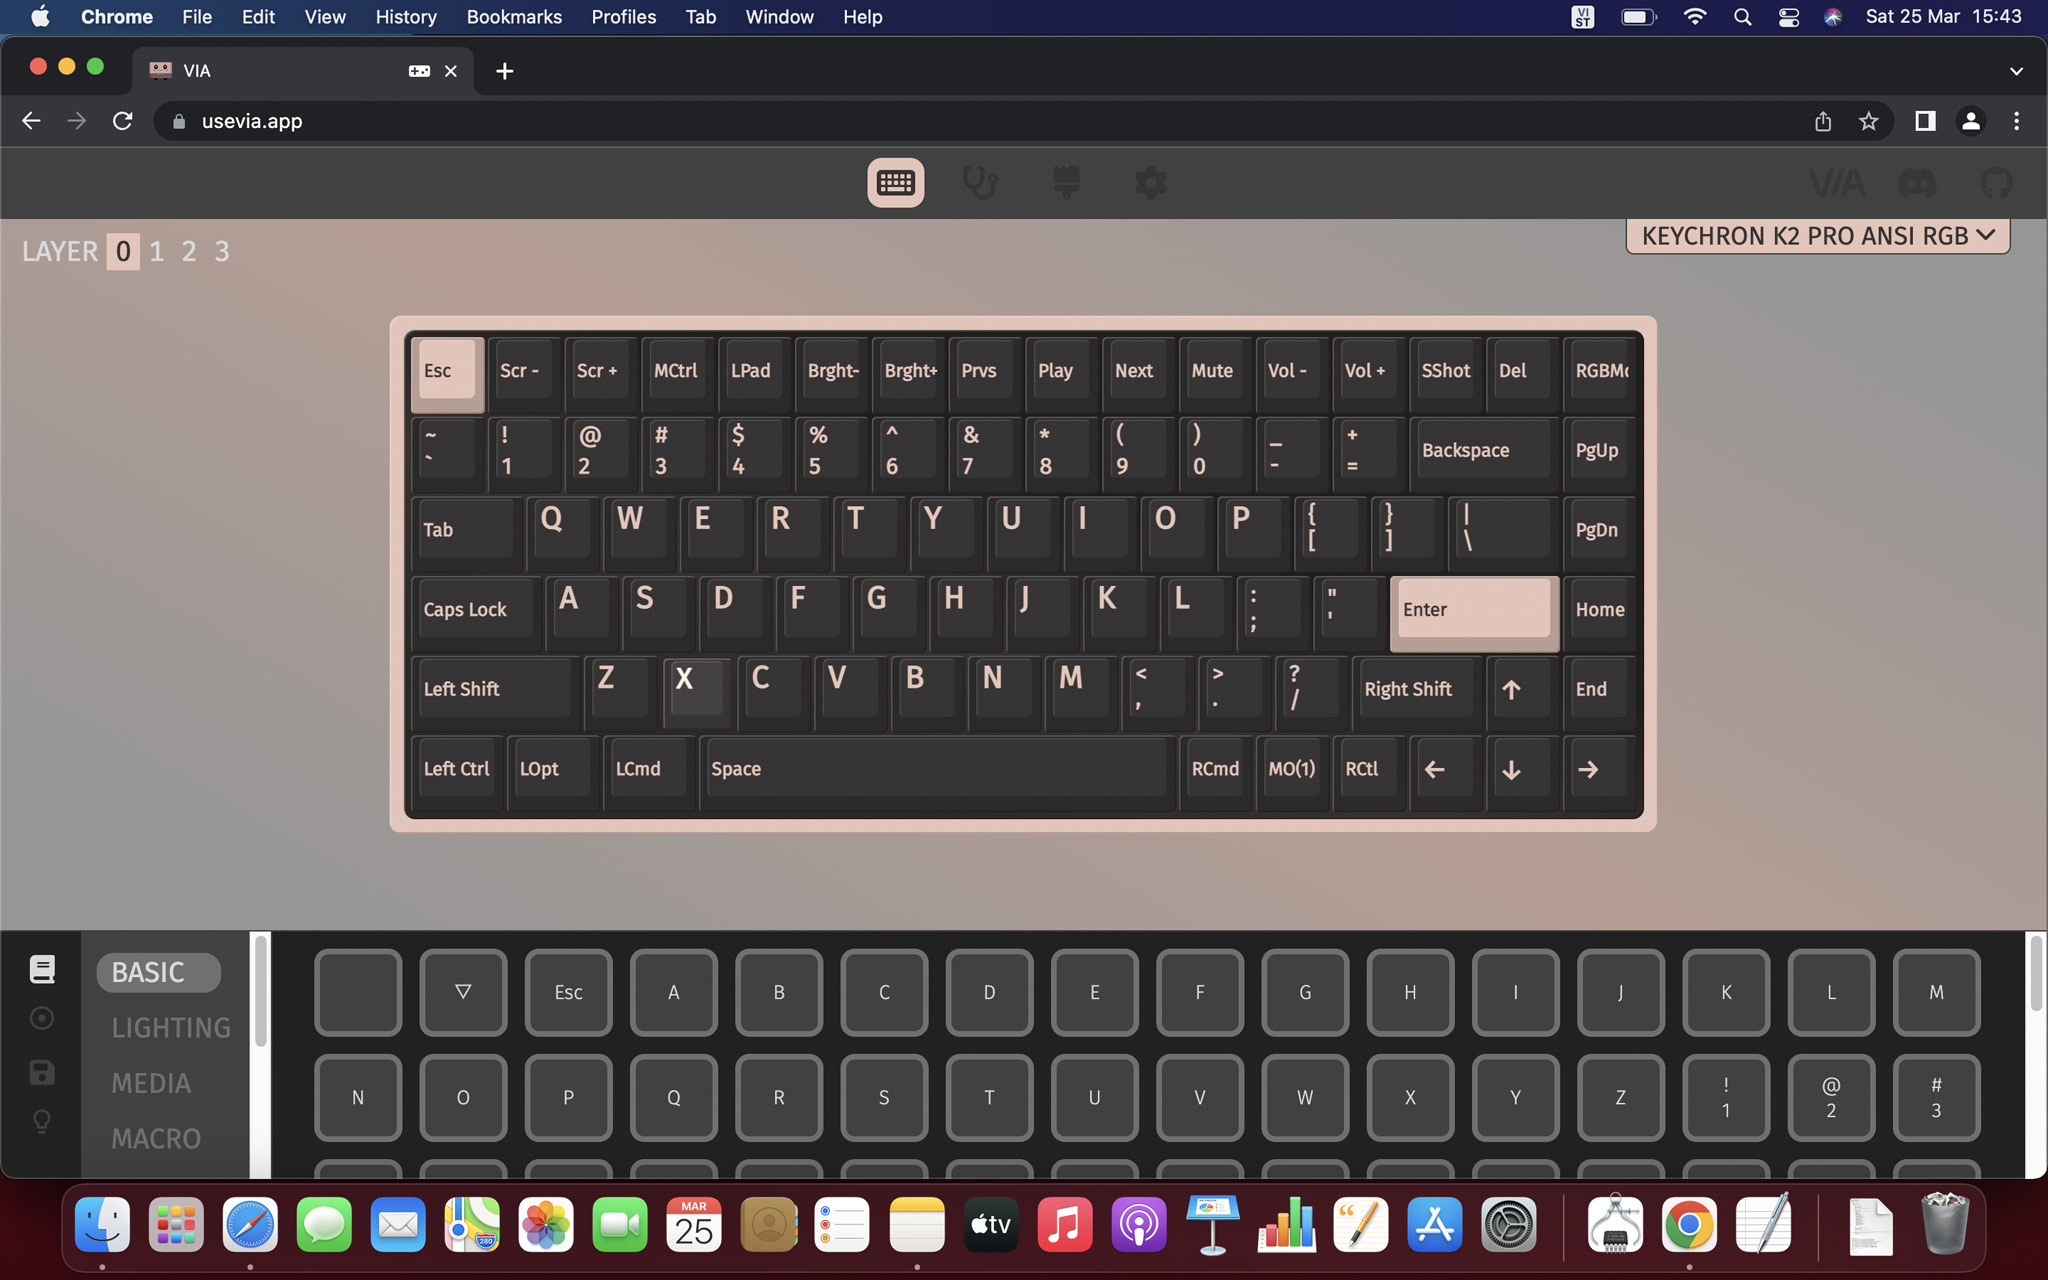Viewport: 2048px width, 1280px height.
Task: Select the configure keyboard icon
Action: (895, 183)
